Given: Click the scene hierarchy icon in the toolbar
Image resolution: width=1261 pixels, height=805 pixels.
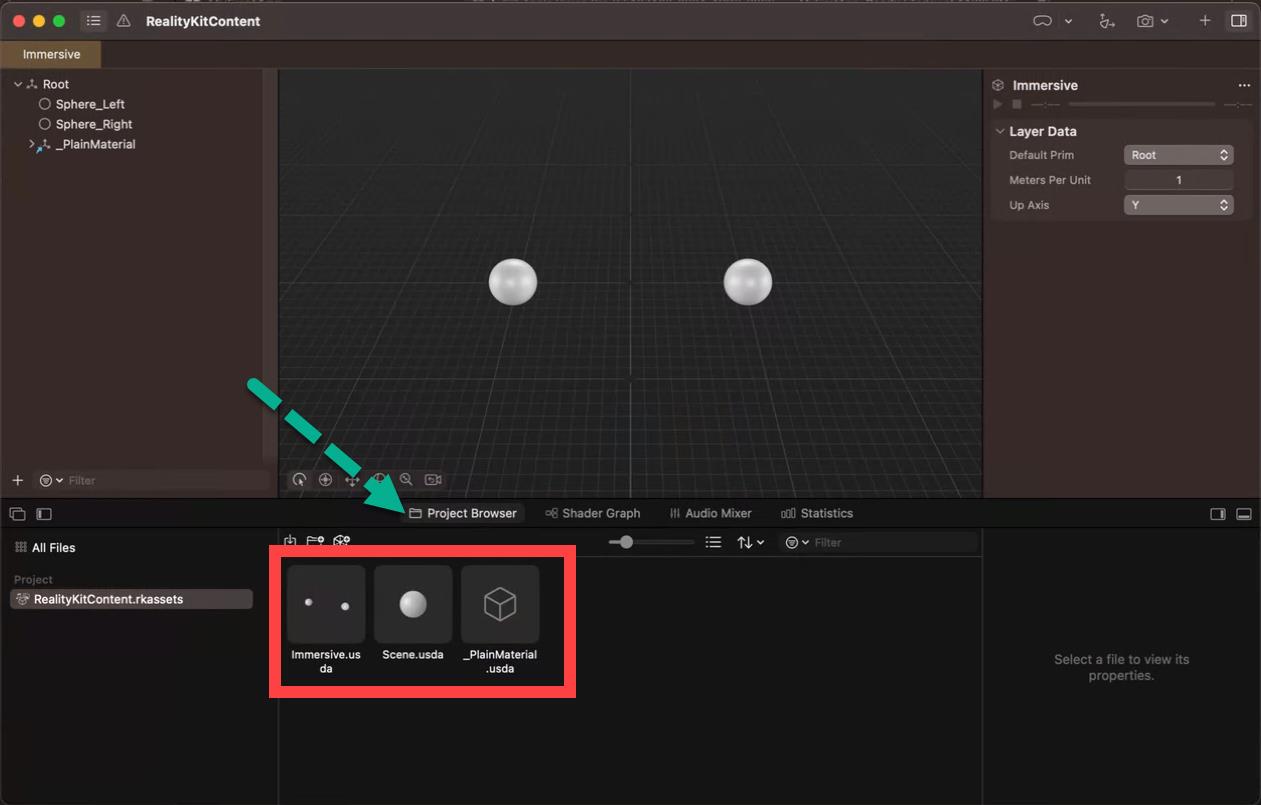Looking at the screenshot, I should 1107,21.
